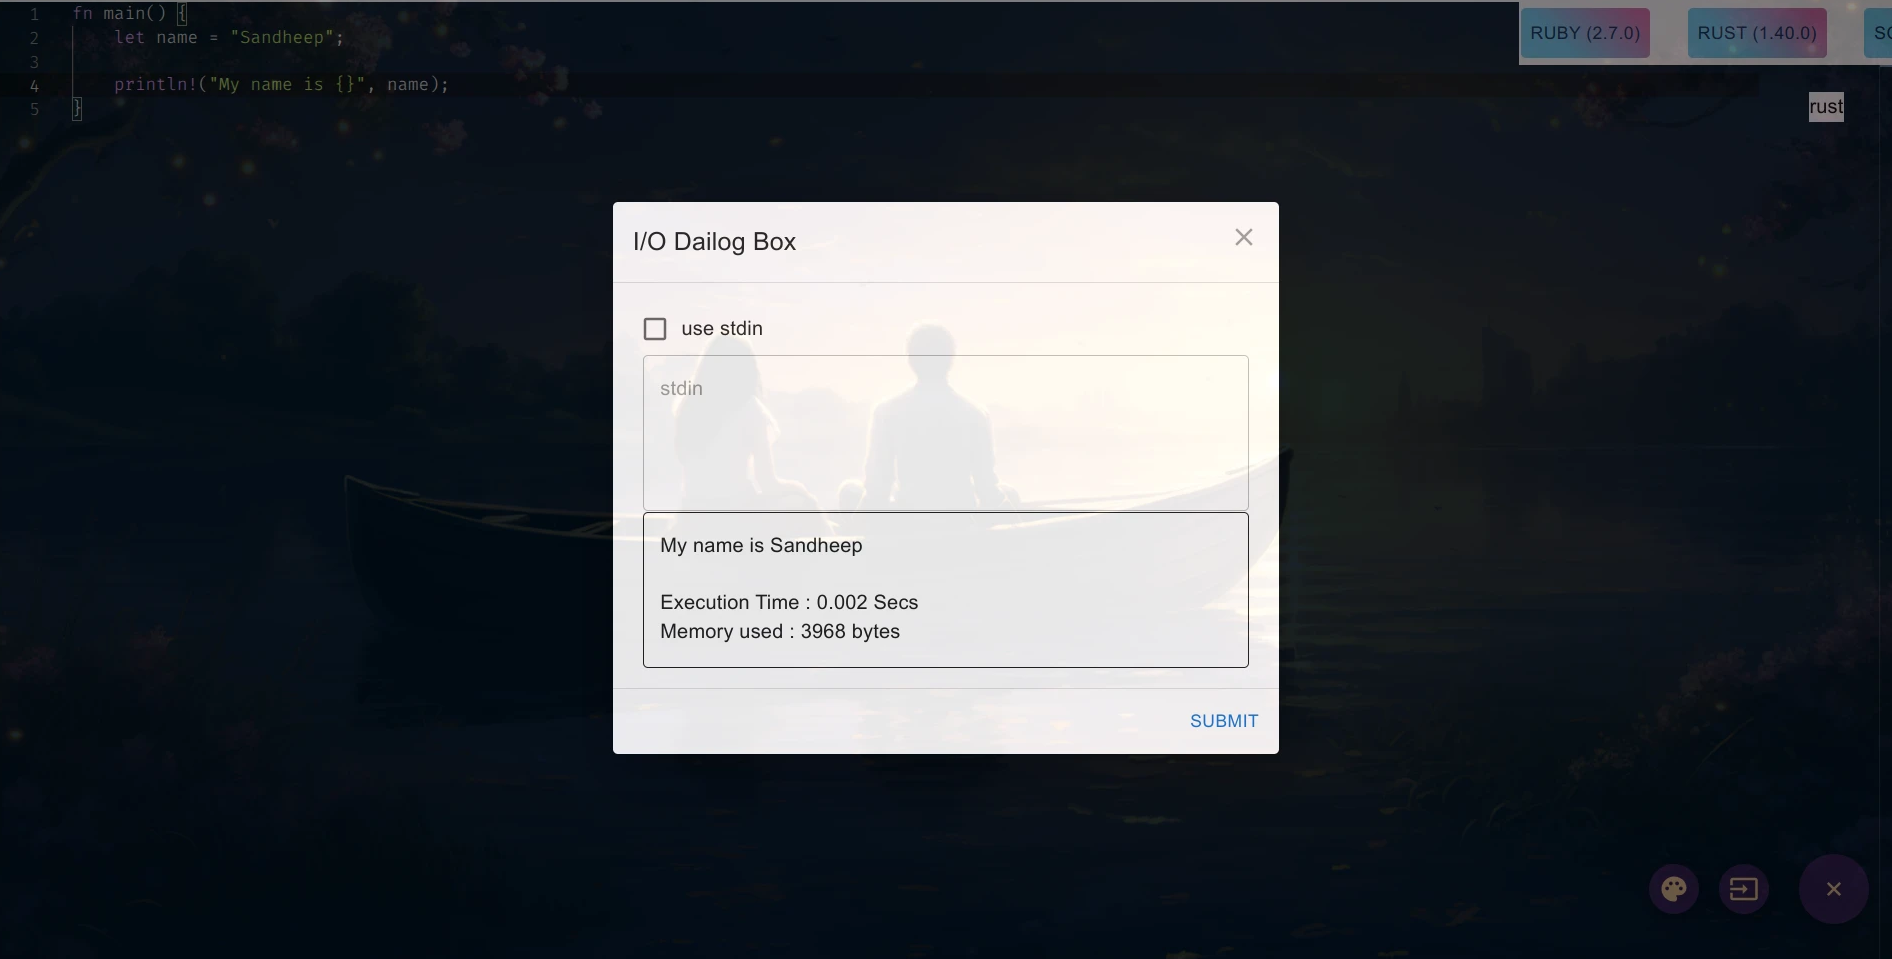This screenshot has width=1892, height=959.
Task: Select line number 5 in gutter
Action: point(35,109)
